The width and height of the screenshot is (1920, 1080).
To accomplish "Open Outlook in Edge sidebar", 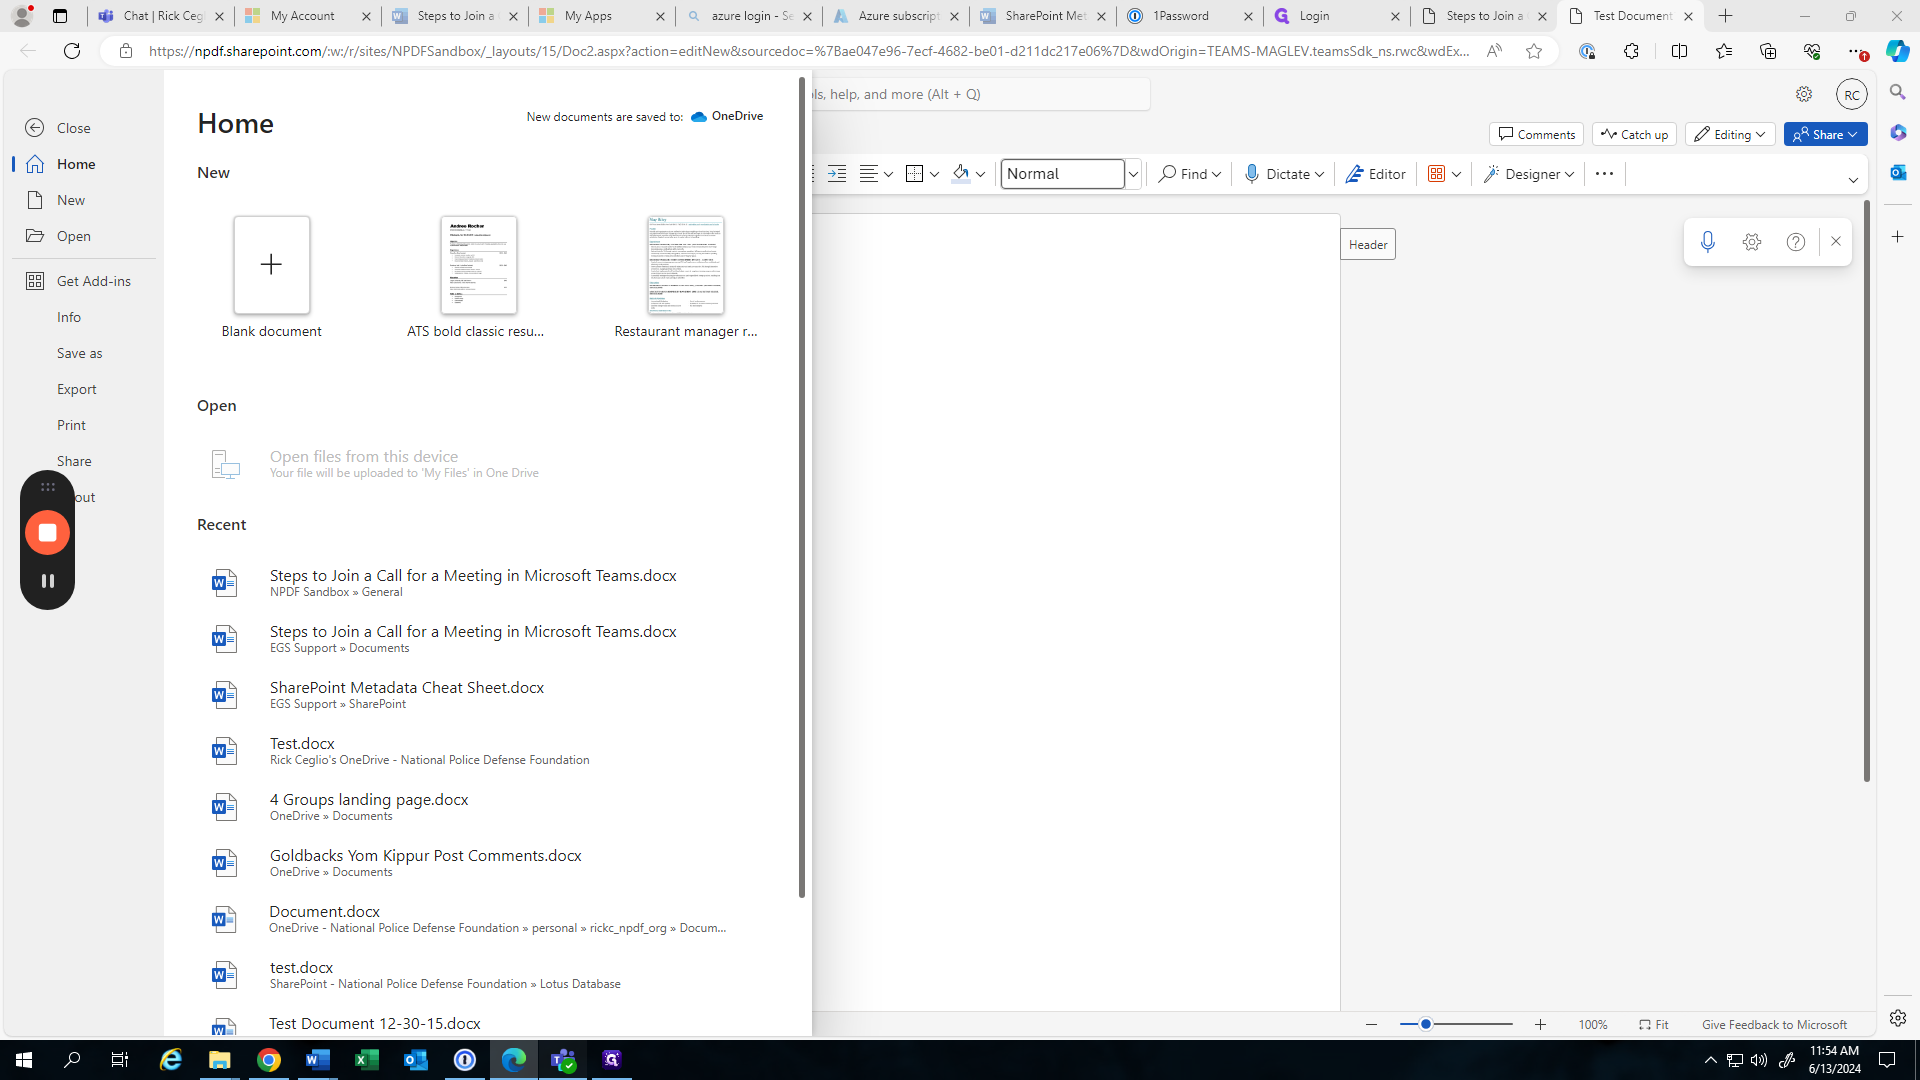I will [x=1897, y=172].
